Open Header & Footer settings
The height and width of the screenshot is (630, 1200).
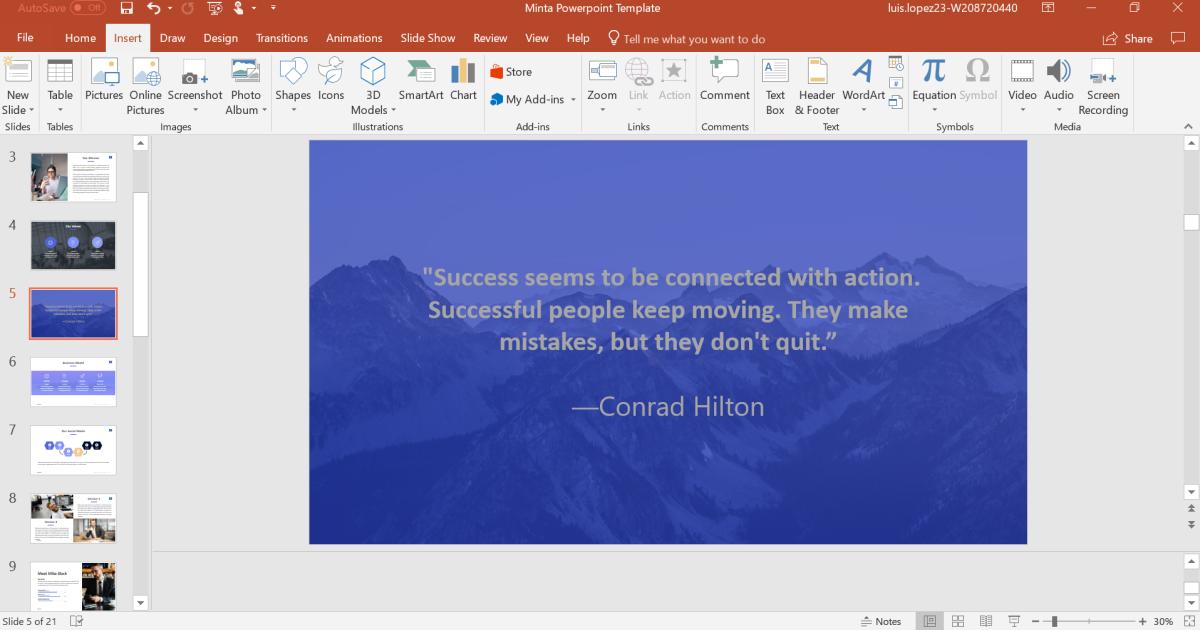click(x=817, y=85)
